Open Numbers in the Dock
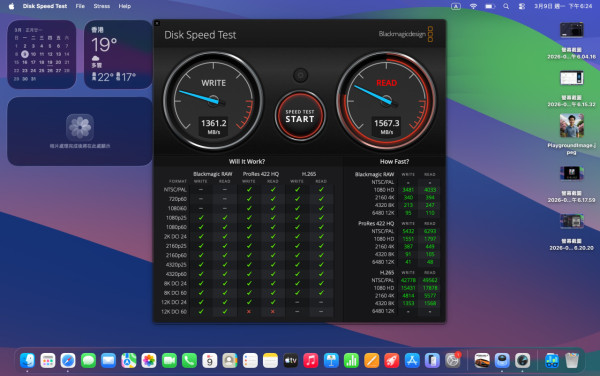 click(x=351, y=360)
